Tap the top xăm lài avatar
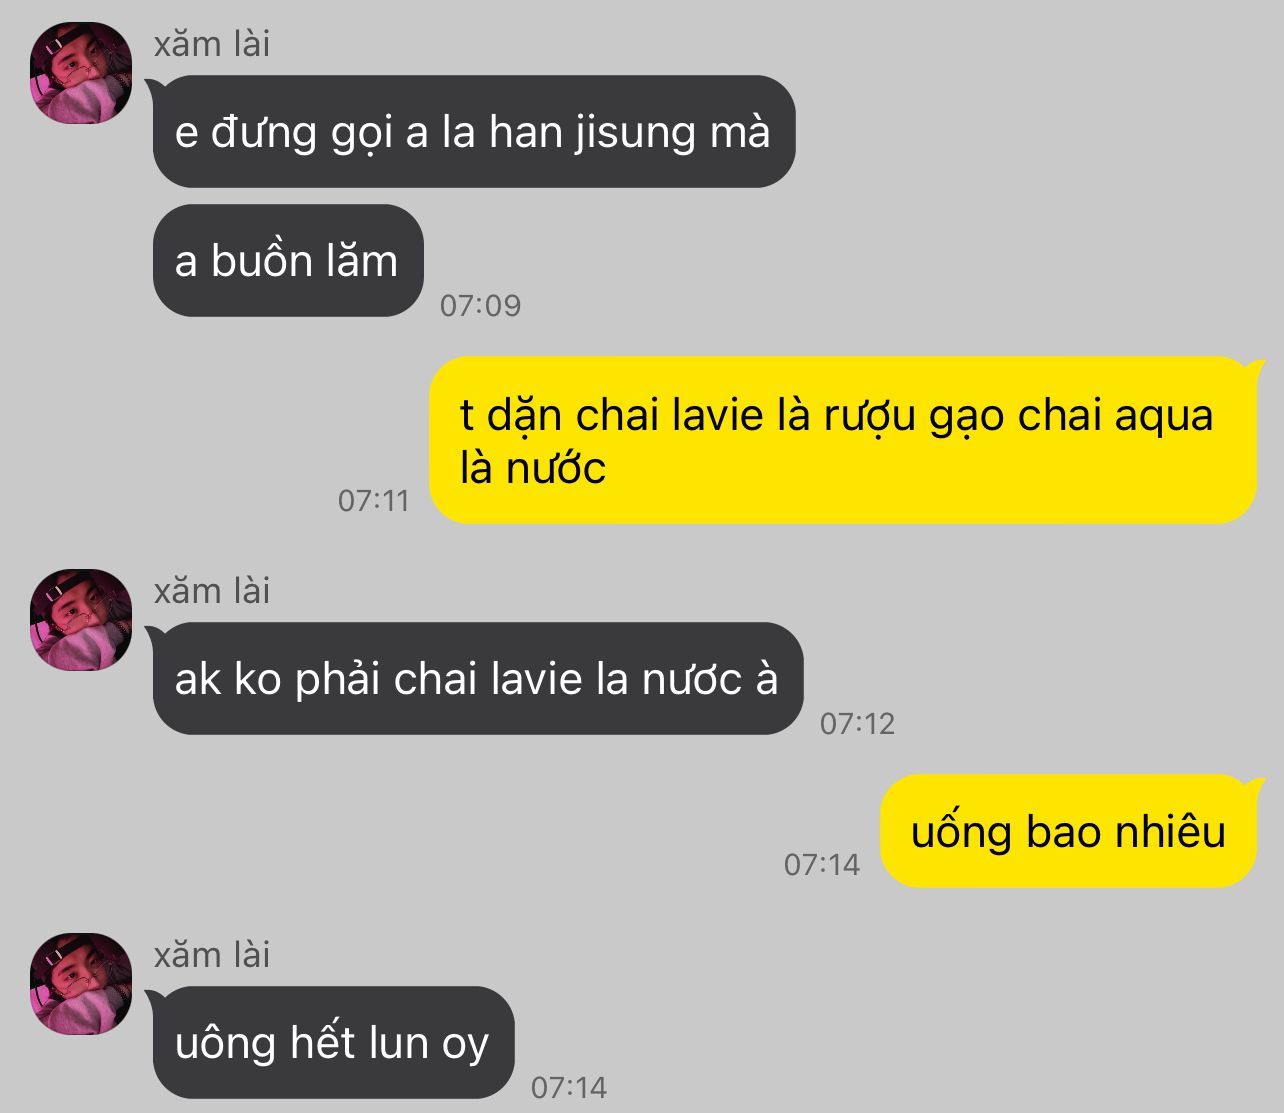The image size is (1284, 1113). 81,73
